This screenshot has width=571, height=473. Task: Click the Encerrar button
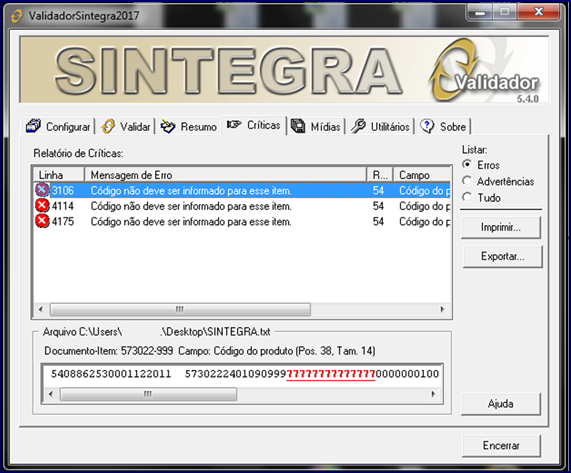[x=501, y=445]
